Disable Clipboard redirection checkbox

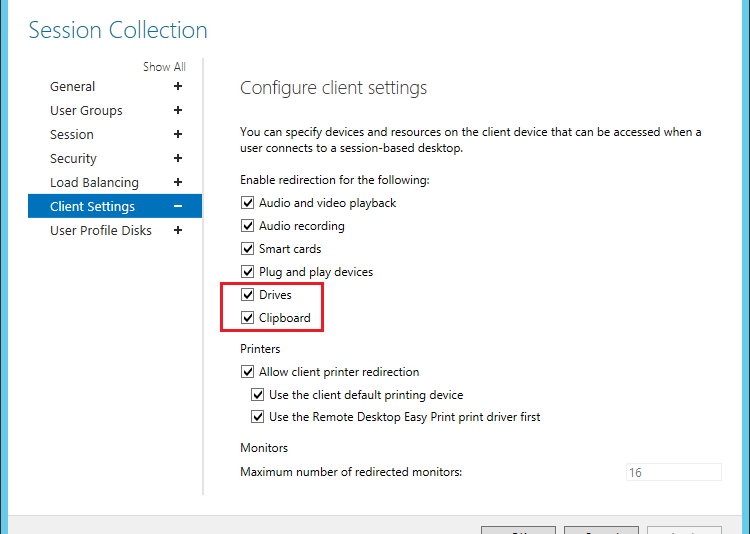[x=248, y=318]
